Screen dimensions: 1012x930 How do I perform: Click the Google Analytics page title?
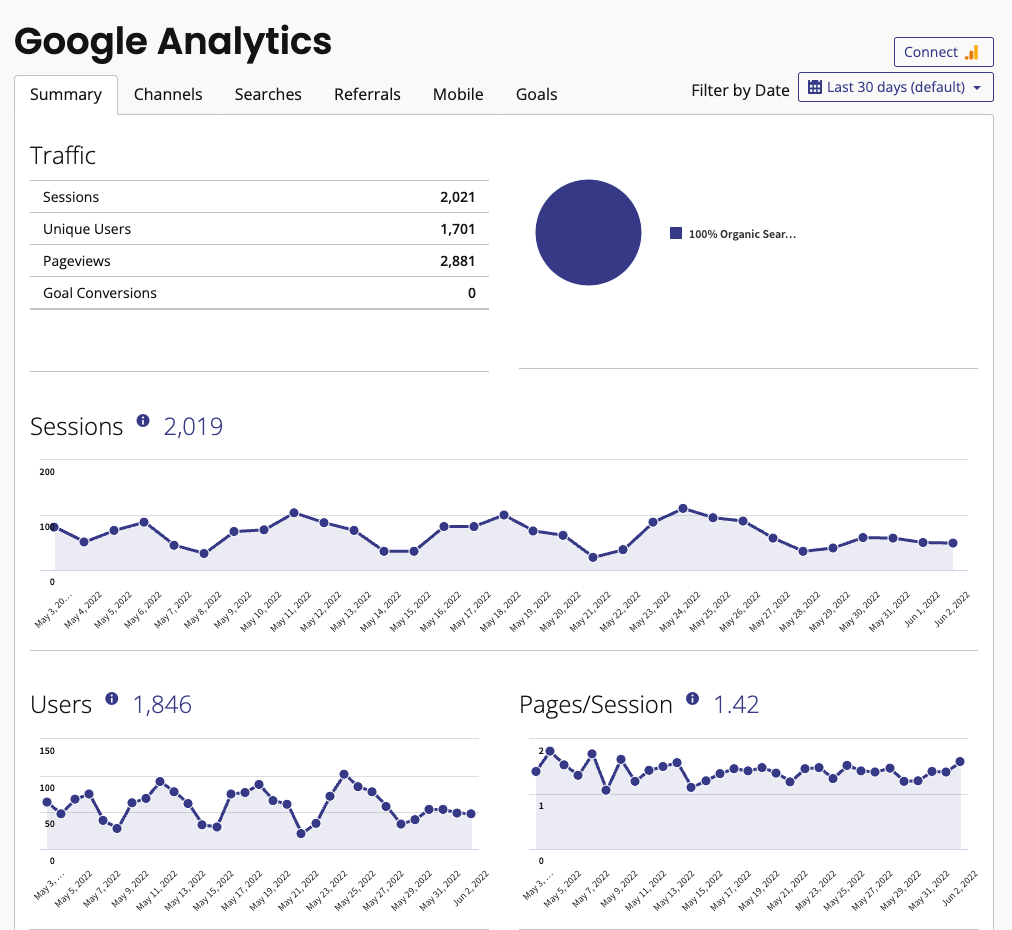point(173,42)
